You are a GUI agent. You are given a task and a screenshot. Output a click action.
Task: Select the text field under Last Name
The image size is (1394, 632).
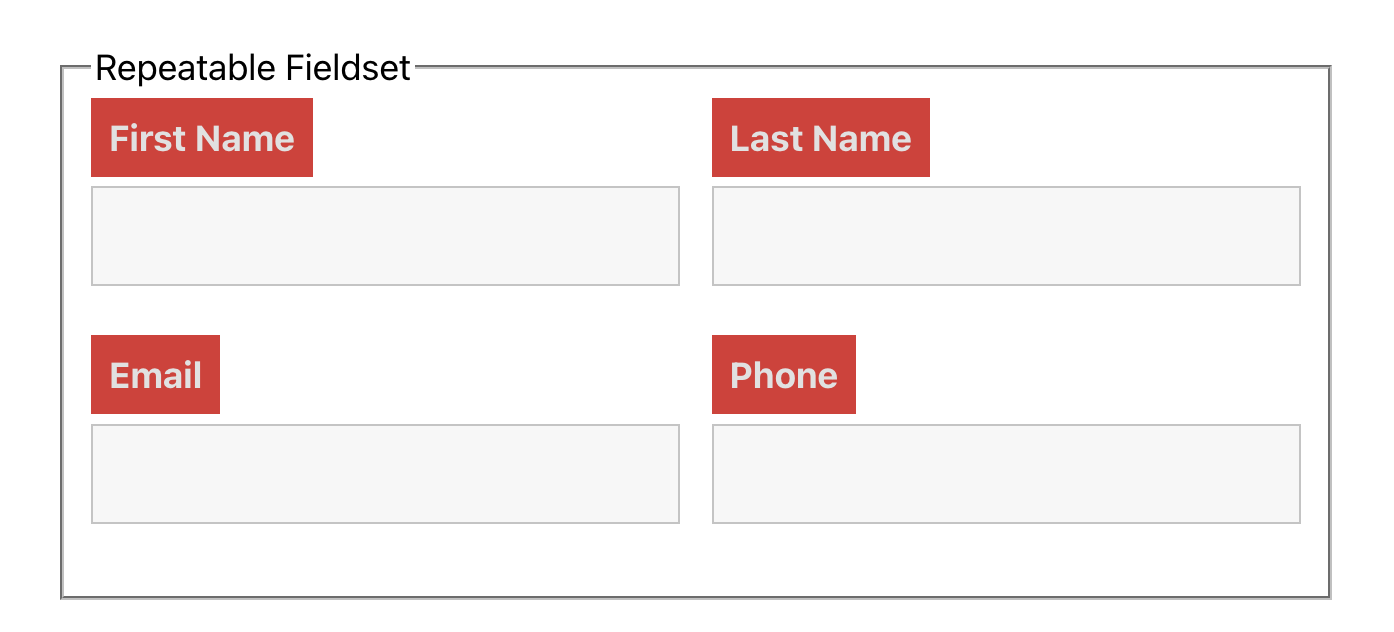(x=1006, y=236)
